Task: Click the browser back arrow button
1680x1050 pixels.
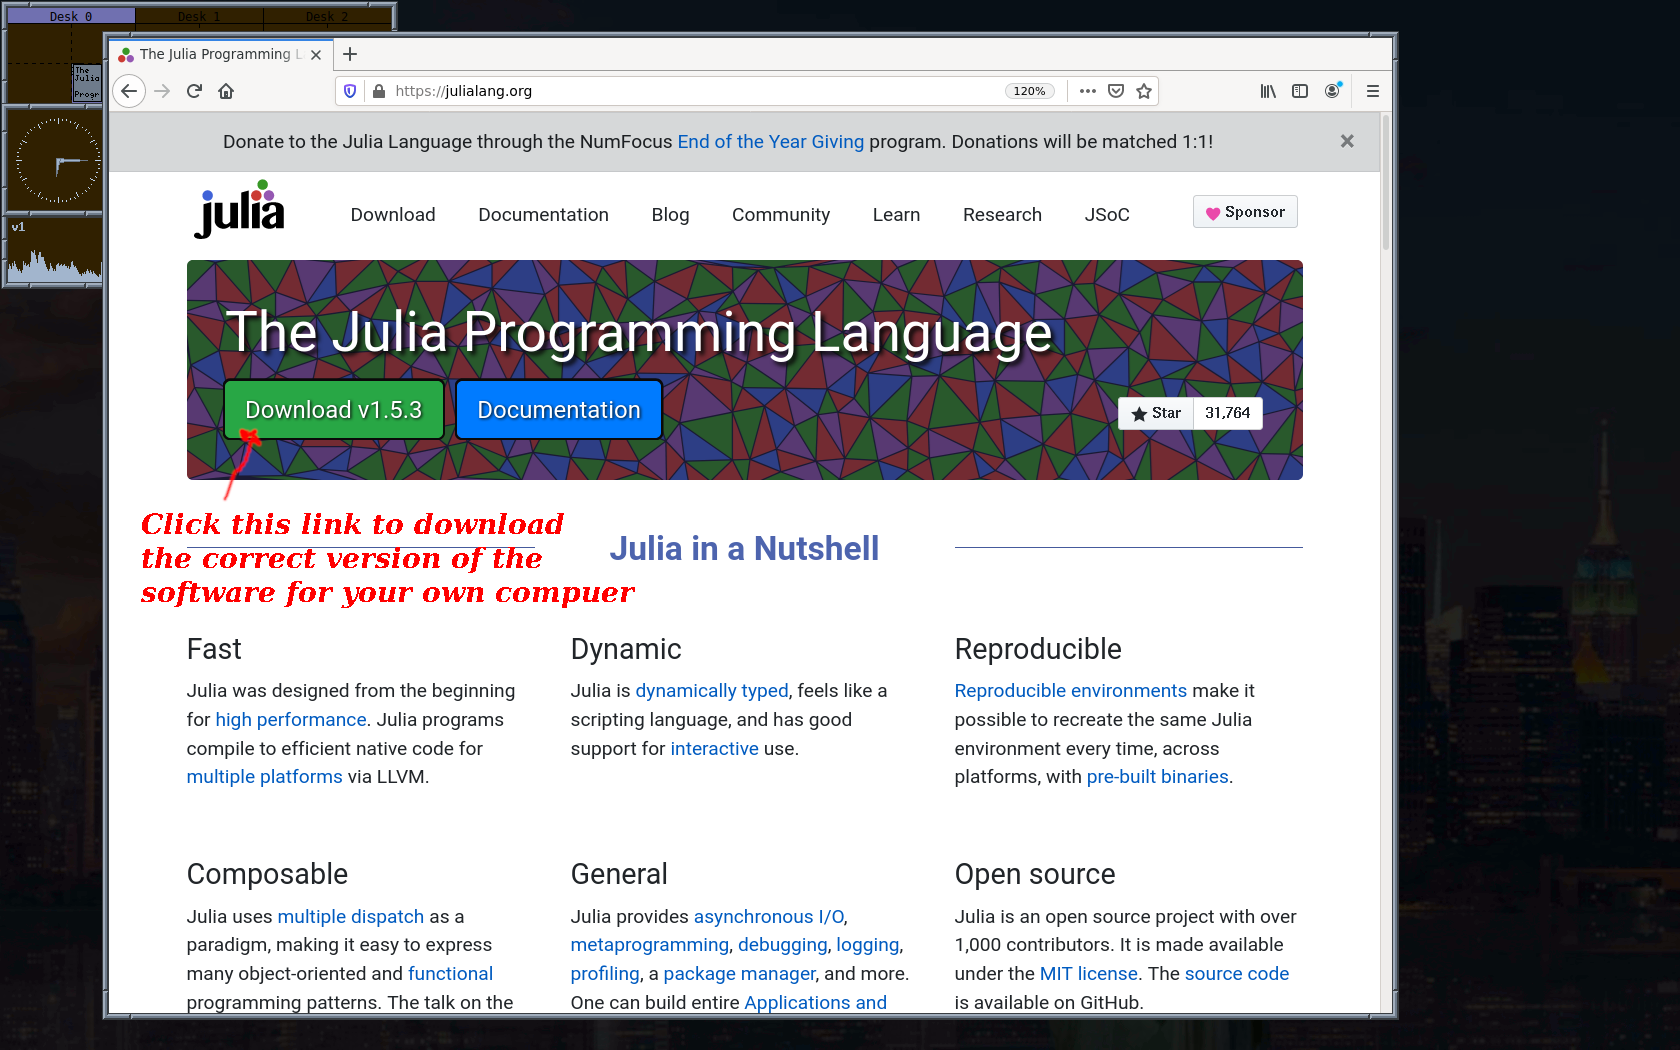Action: point(129,91)
